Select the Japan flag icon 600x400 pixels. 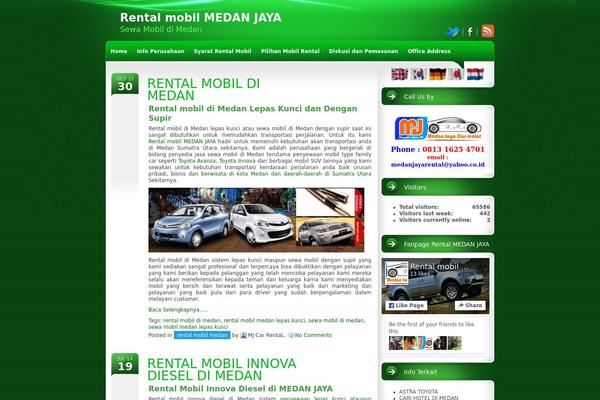pos(456,74)
